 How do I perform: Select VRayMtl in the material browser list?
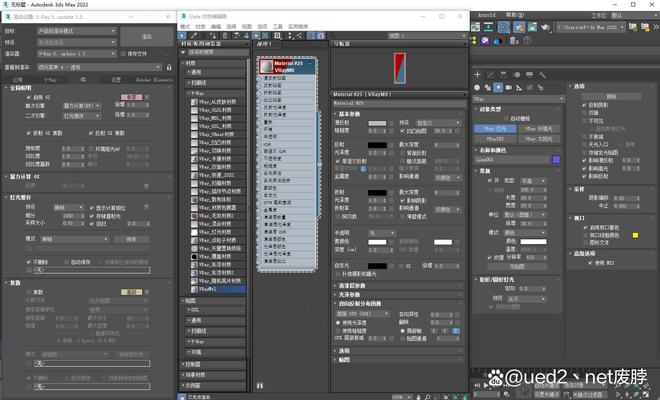218,289
